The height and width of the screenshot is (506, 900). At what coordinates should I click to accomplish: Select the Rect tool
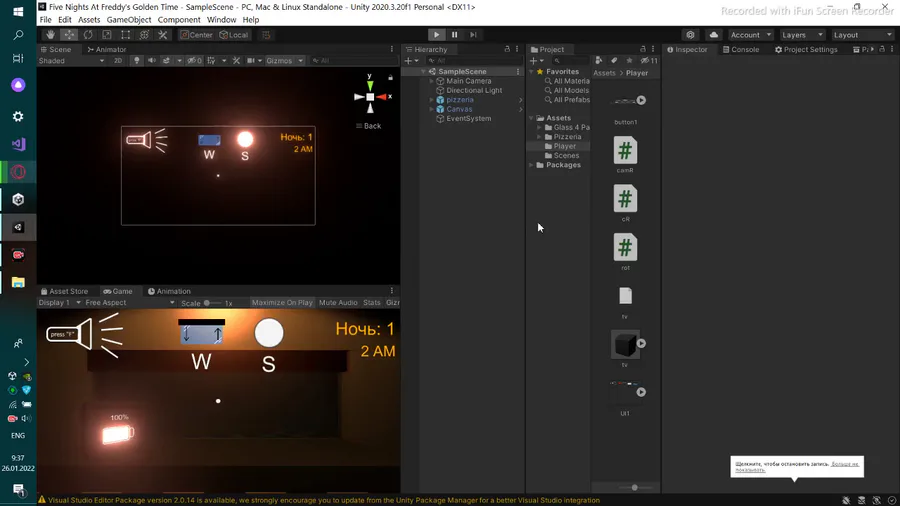click(x=126, y=35)
